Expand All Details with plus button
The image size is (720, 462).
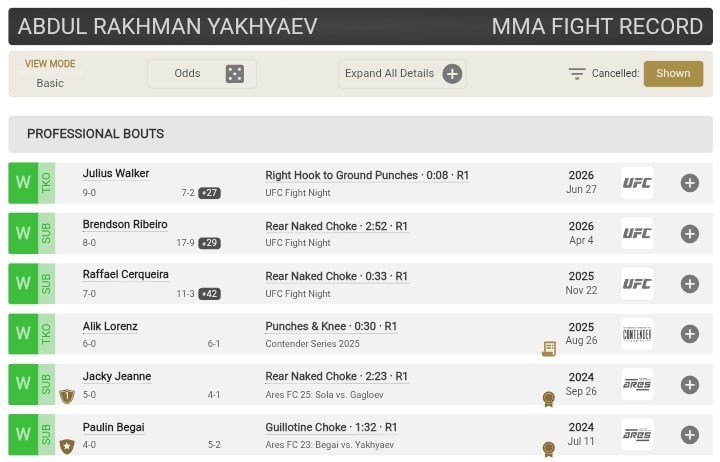coord(452,73)
